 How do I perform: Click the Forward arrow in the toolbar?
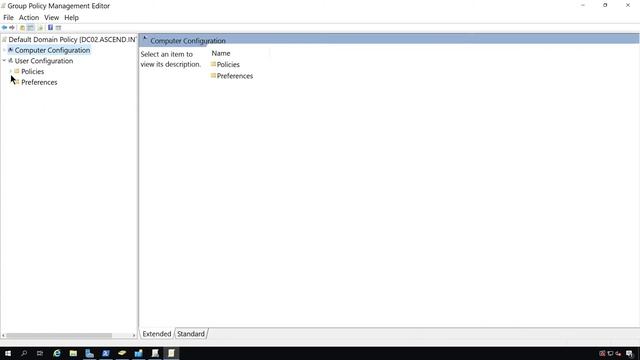pos(12,28)
